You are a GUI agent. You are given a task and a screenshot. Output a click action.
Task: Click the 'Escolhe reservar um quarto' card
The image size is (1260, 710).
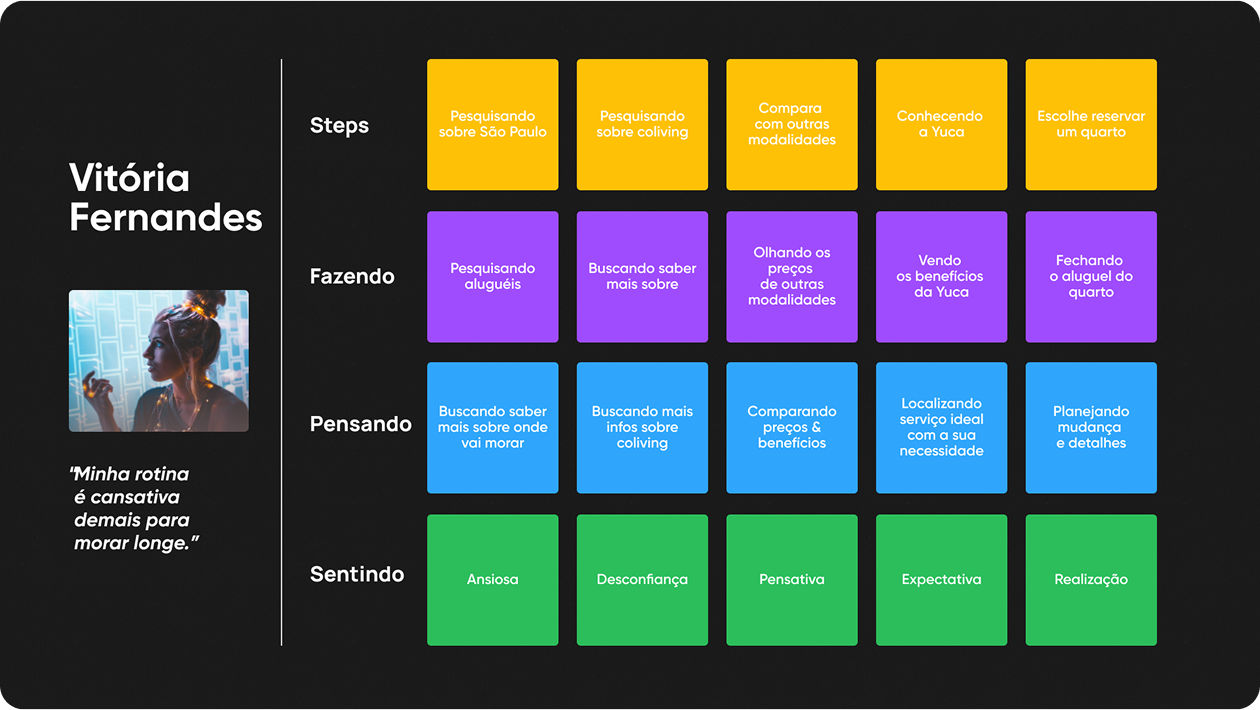tap(1091, 125)
